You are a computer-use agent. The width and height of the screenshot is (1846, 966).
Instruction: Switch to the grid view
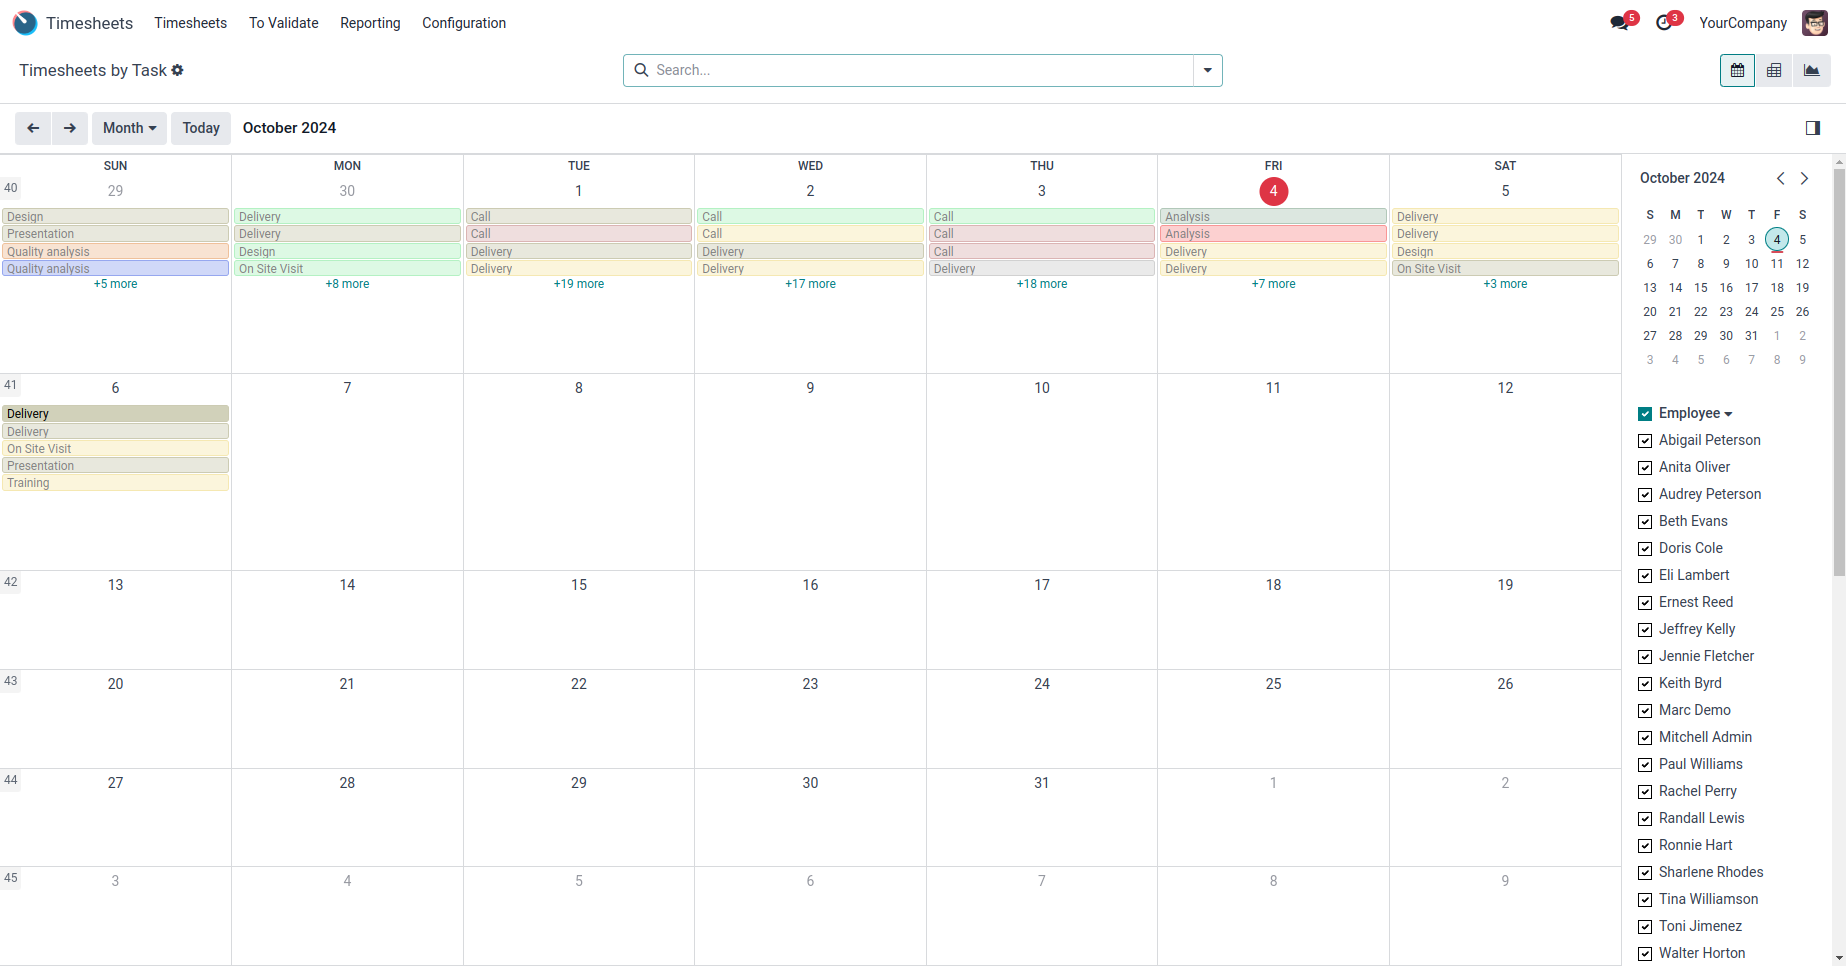pos(1774,71)
